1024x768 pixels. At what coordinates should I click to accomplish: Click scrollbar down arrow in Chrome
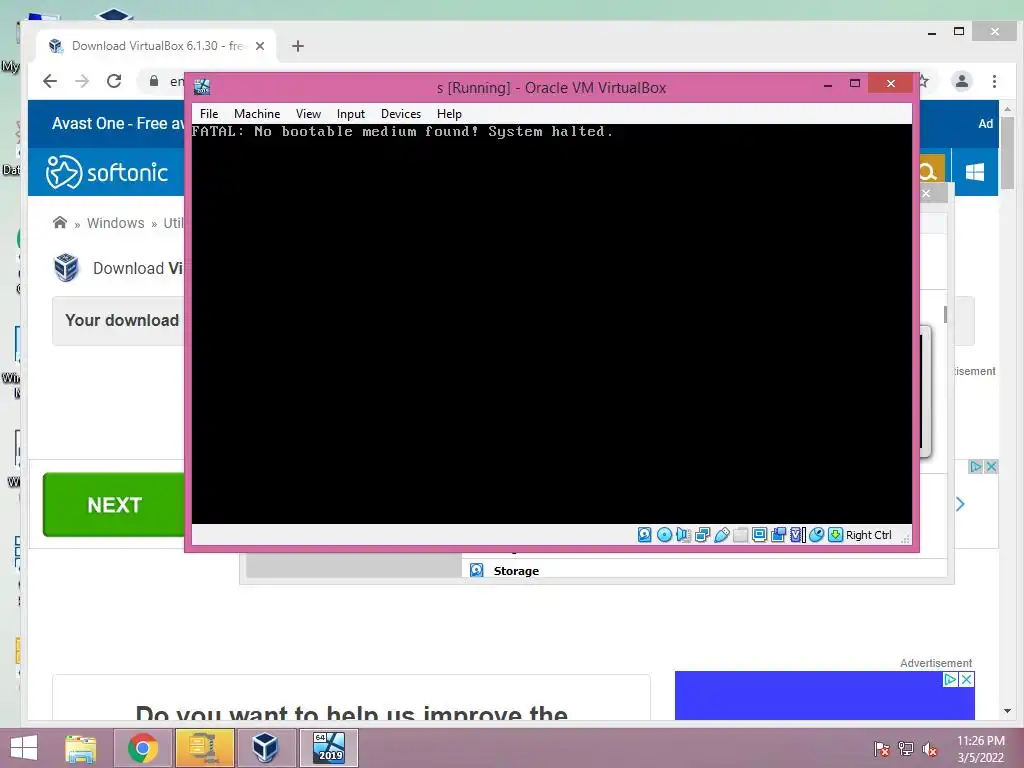(x=1008, y=711)
